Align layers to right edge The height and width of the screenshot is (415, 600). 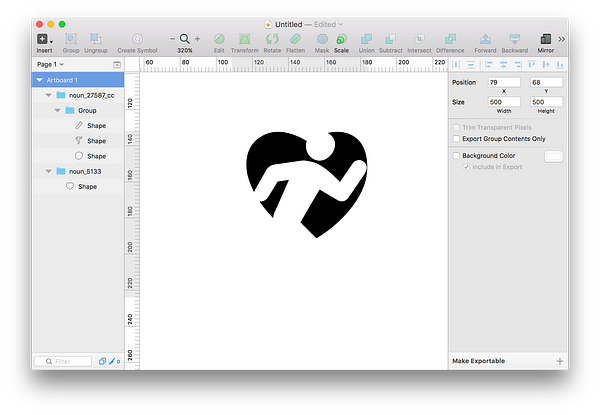pyautogui.click(x=518, y=65)
